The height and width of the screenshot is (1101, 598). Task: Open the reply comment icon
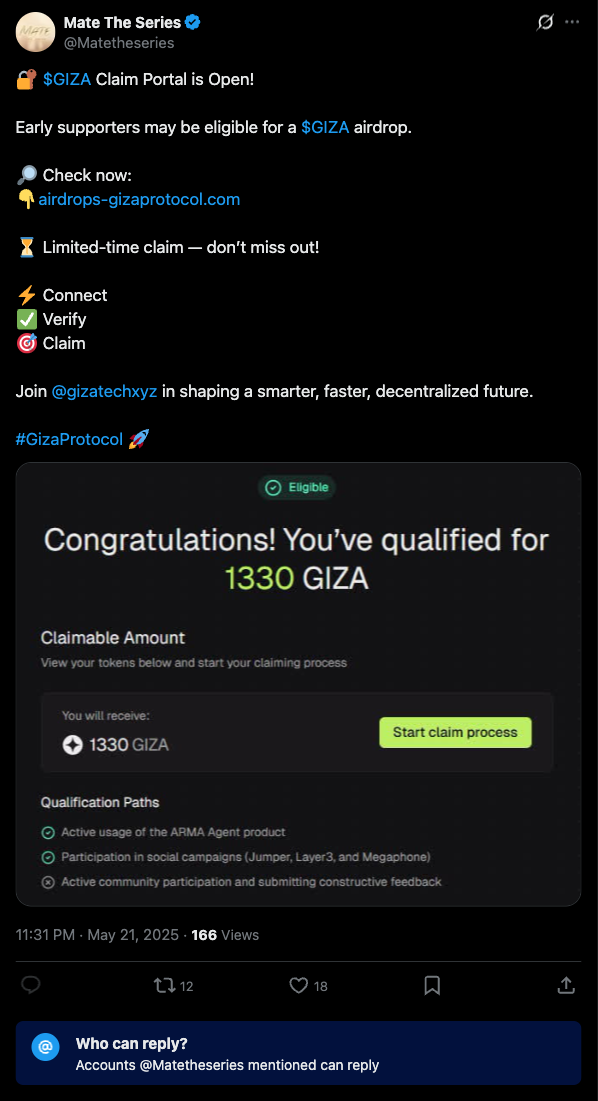(x=30, y=985)
